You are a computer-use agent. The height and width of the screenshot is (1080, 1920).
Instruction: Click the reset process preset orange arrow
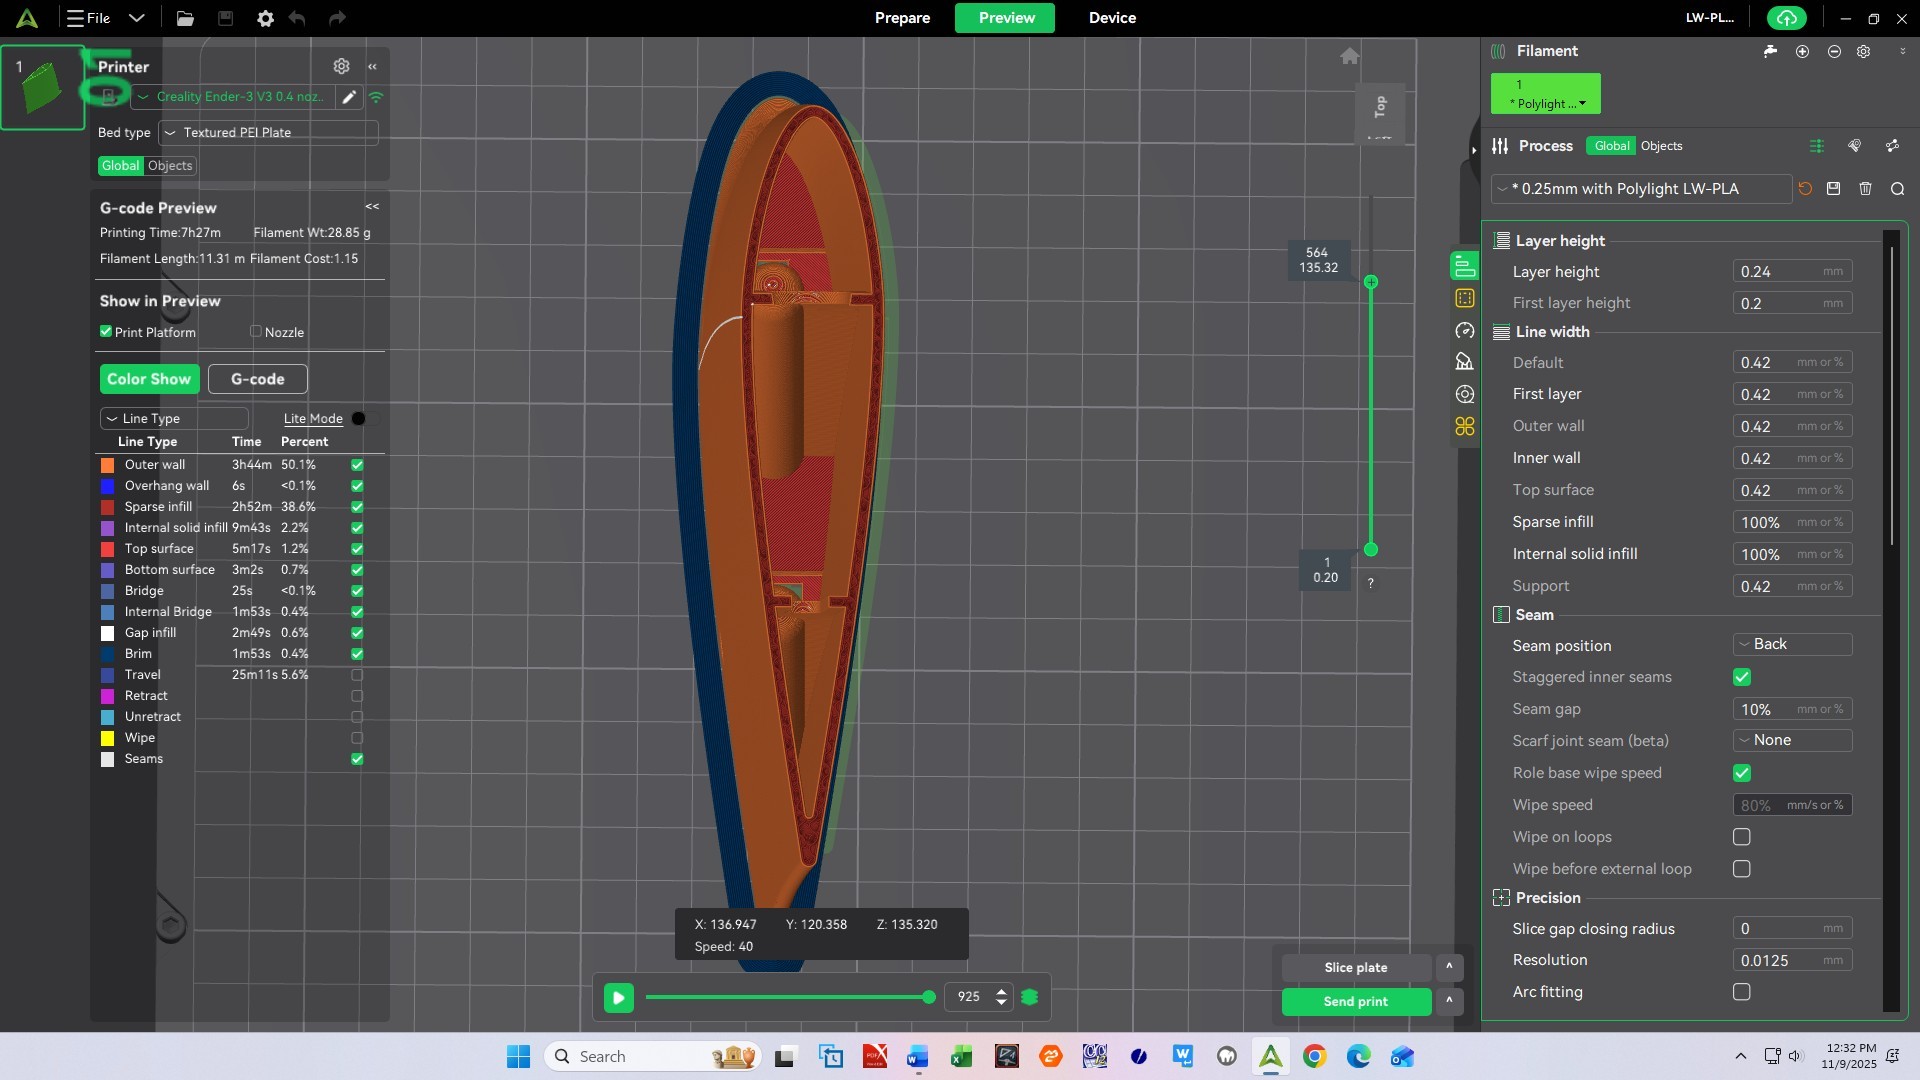tap(1804, 189)
